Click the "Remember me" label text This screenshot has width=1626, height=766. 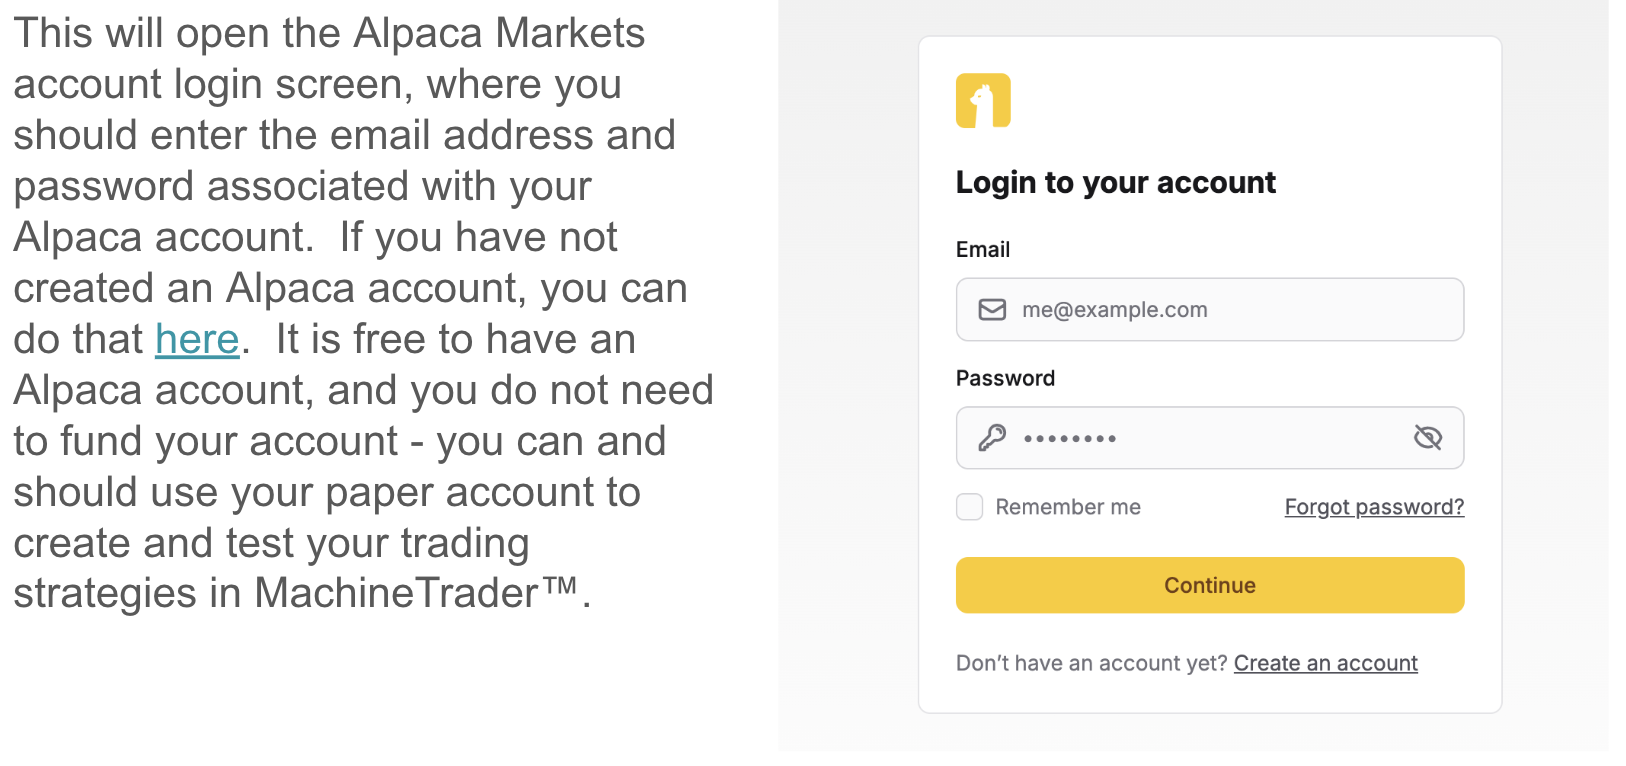[1068, 507]
